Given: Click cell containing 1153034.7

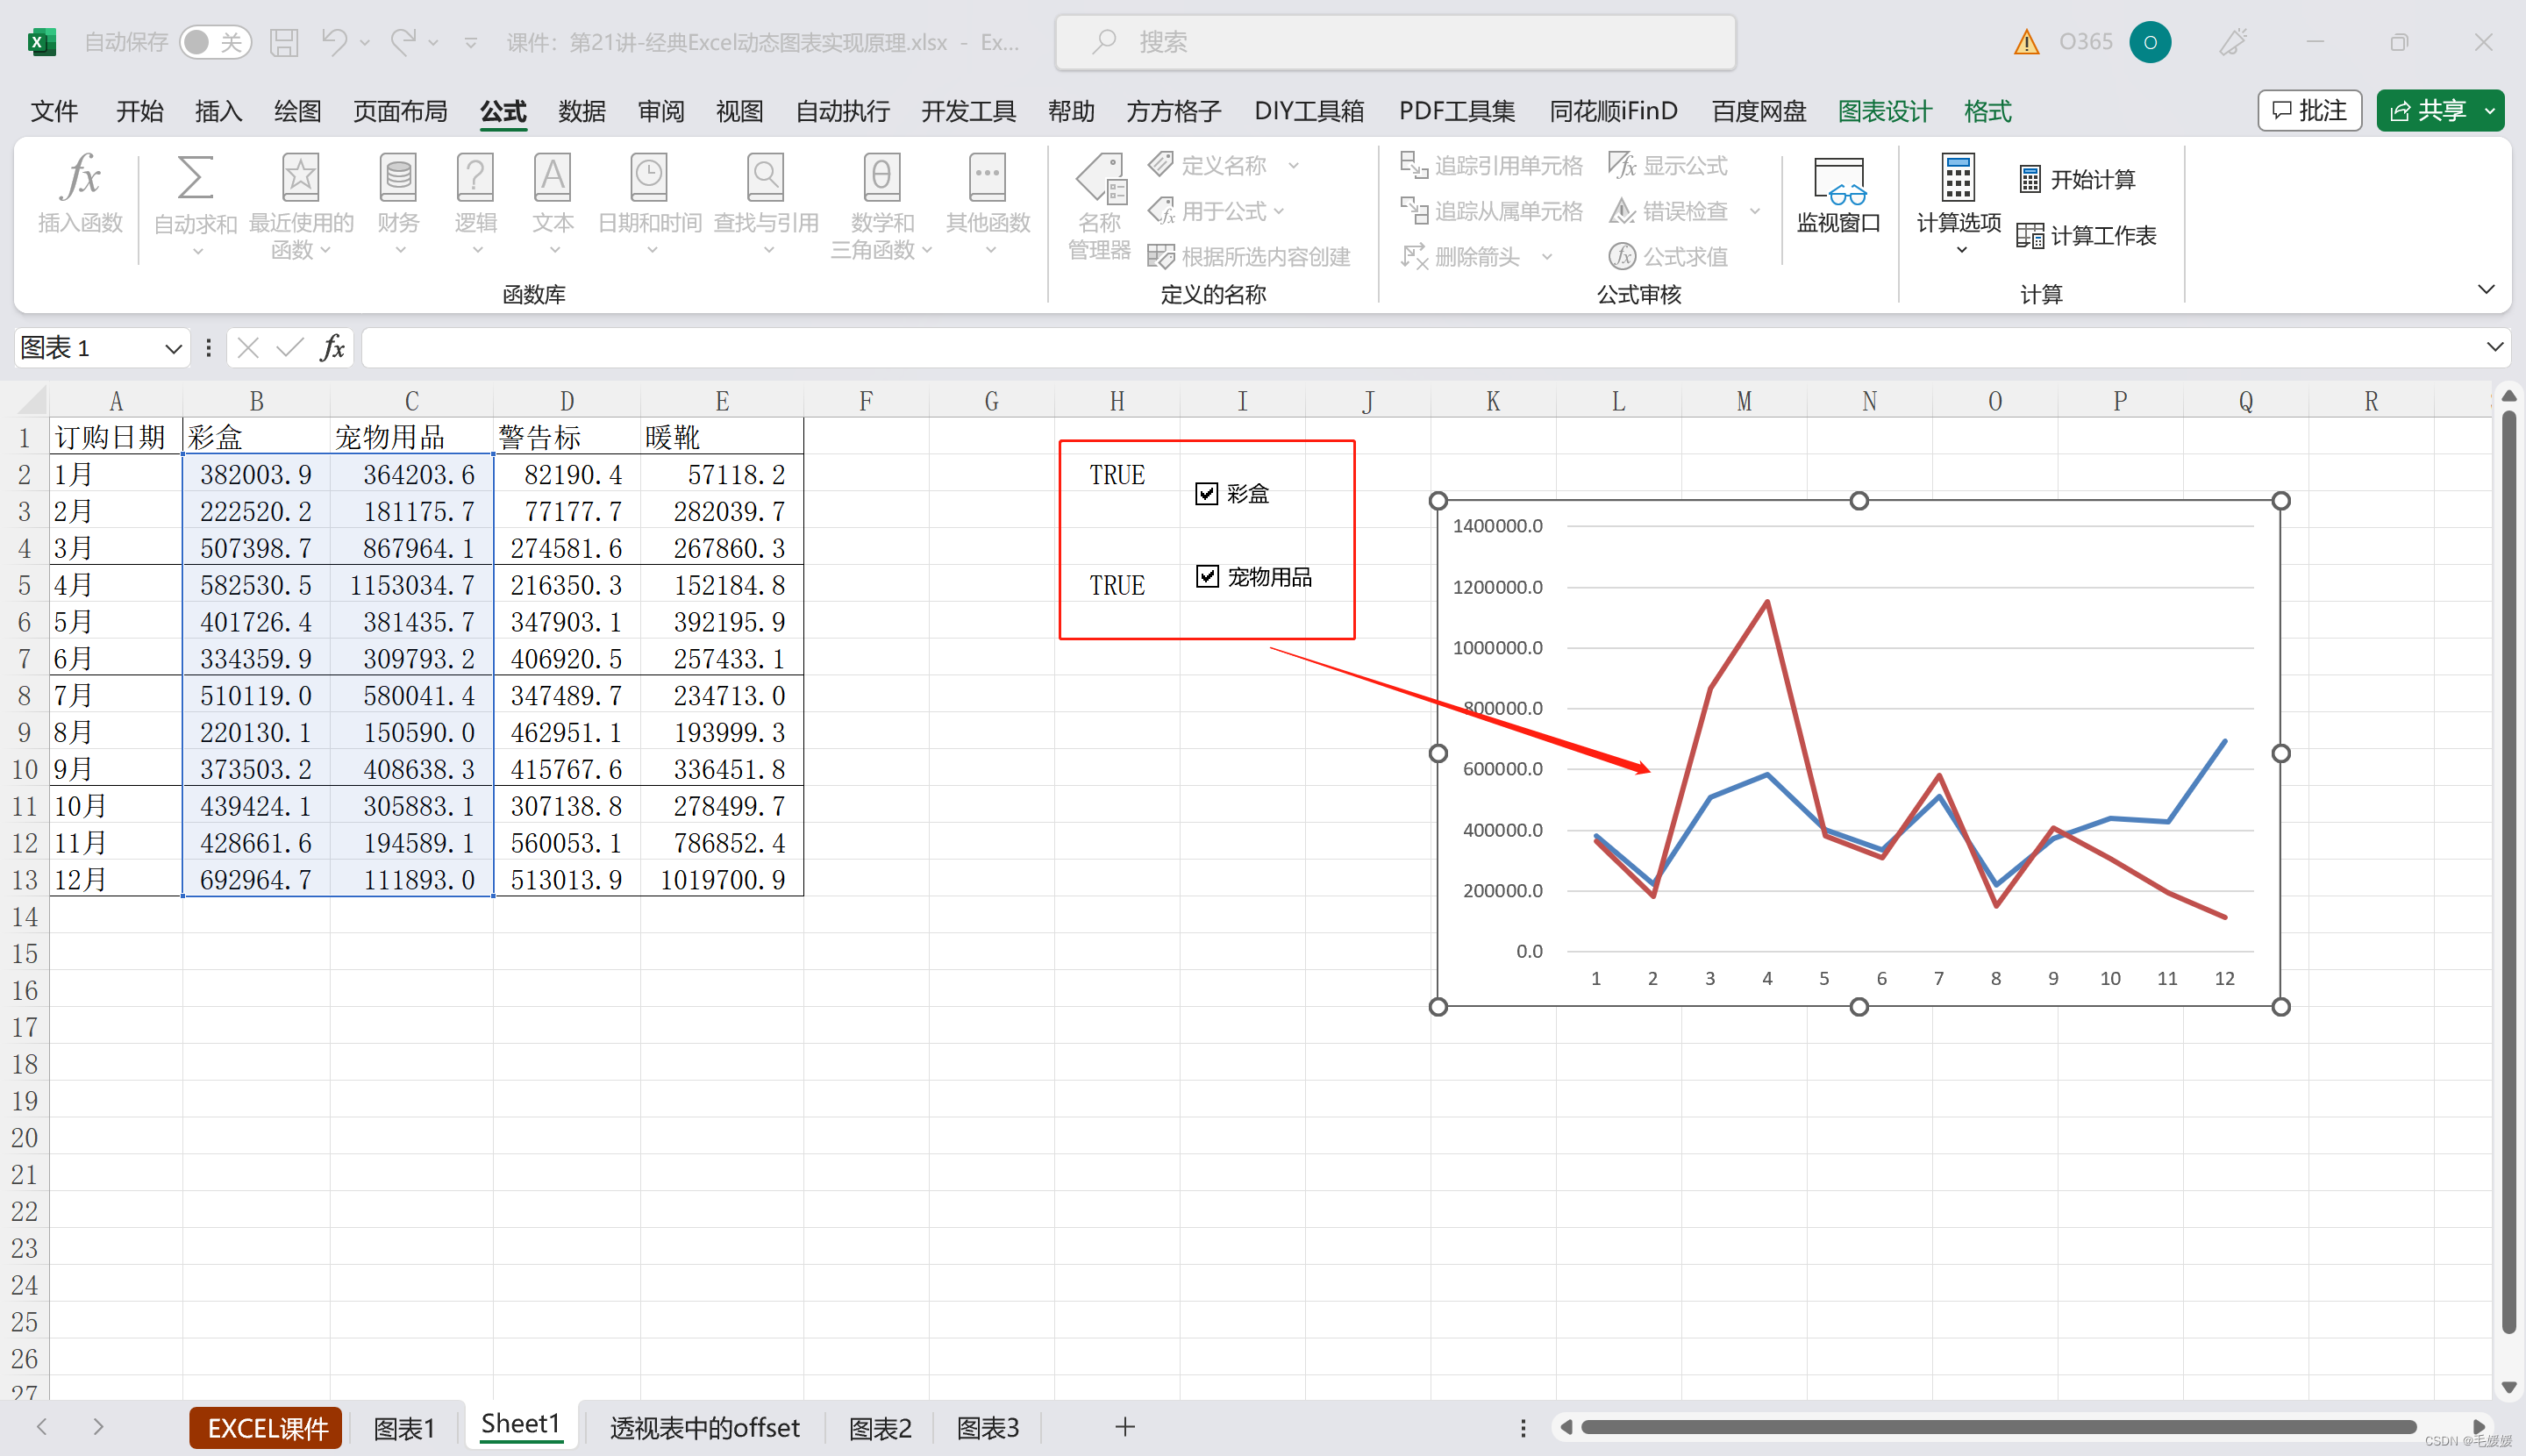Looking at the screenshot, I should pos(412,585).
